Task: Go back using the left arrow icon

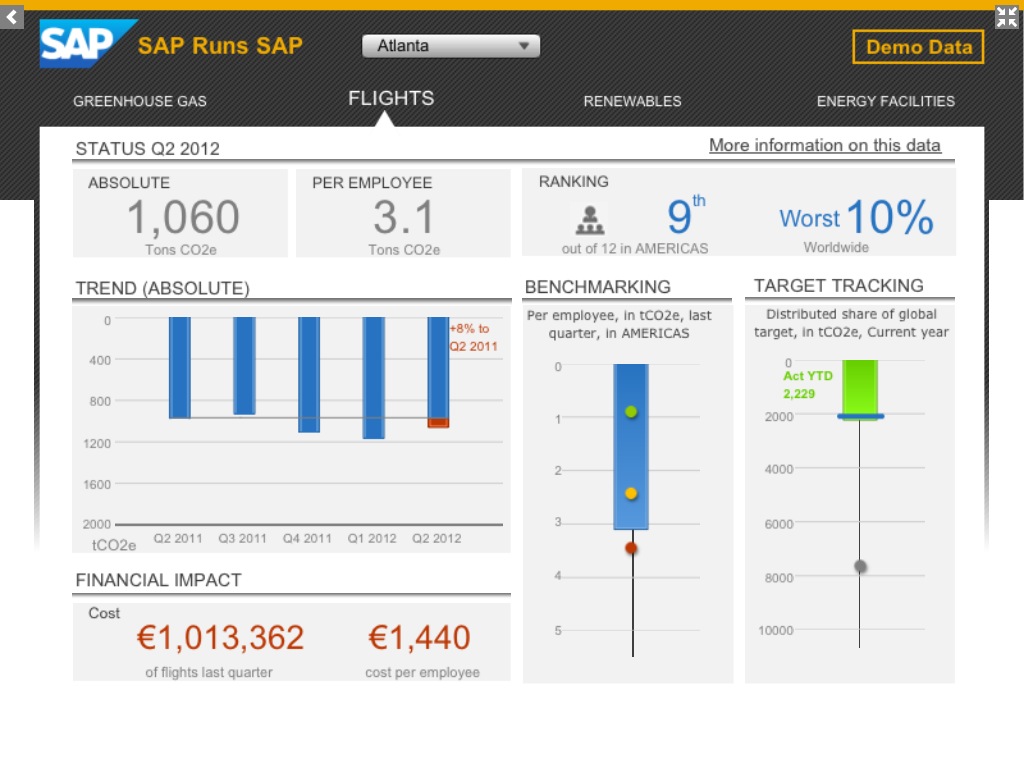Action: 12,17
